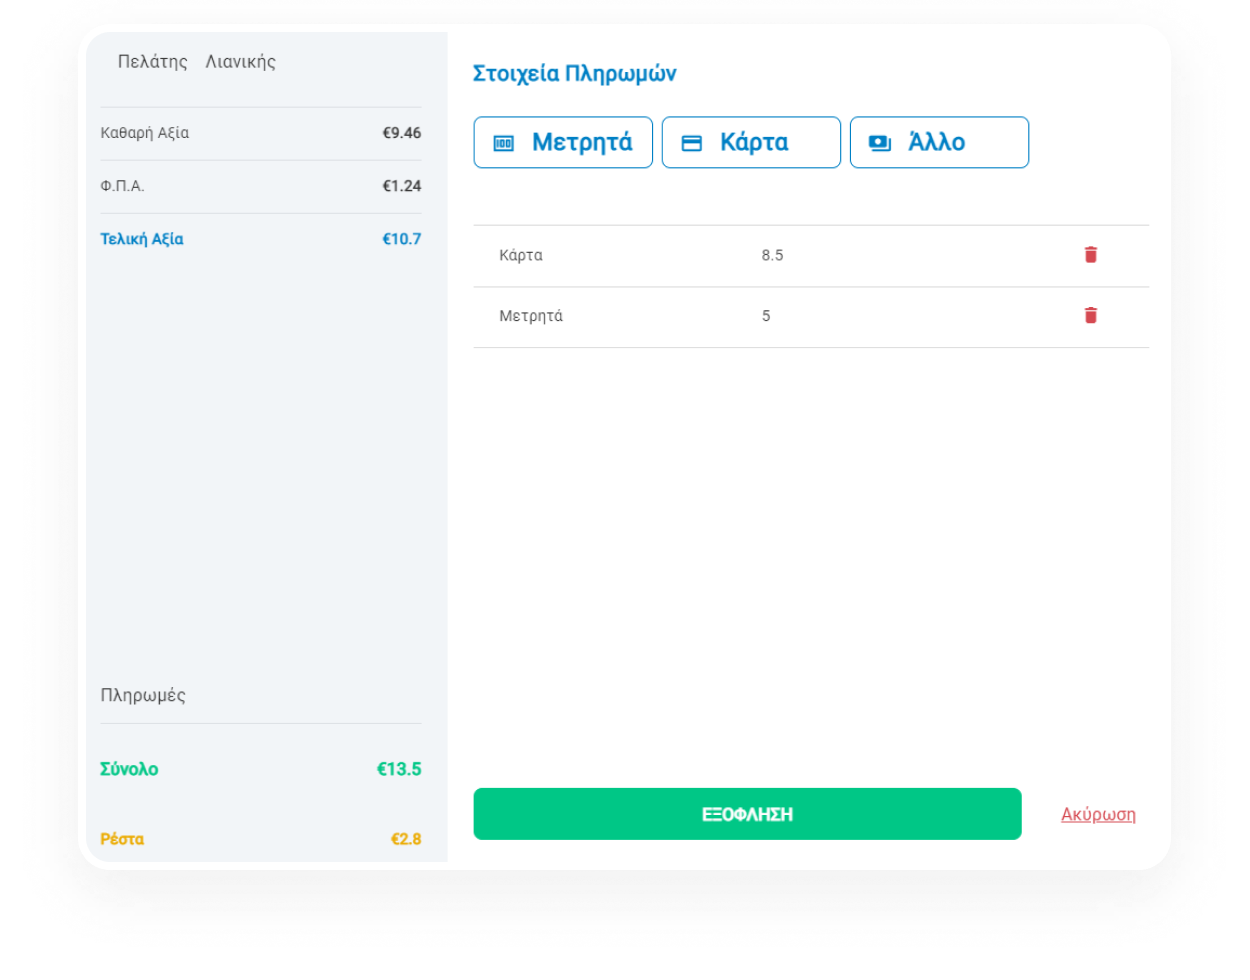Viewport: 1250px width, 980px height.
Task: Select the 5 amount in the Μετρητά row
Action: click(x=766, y=316)
